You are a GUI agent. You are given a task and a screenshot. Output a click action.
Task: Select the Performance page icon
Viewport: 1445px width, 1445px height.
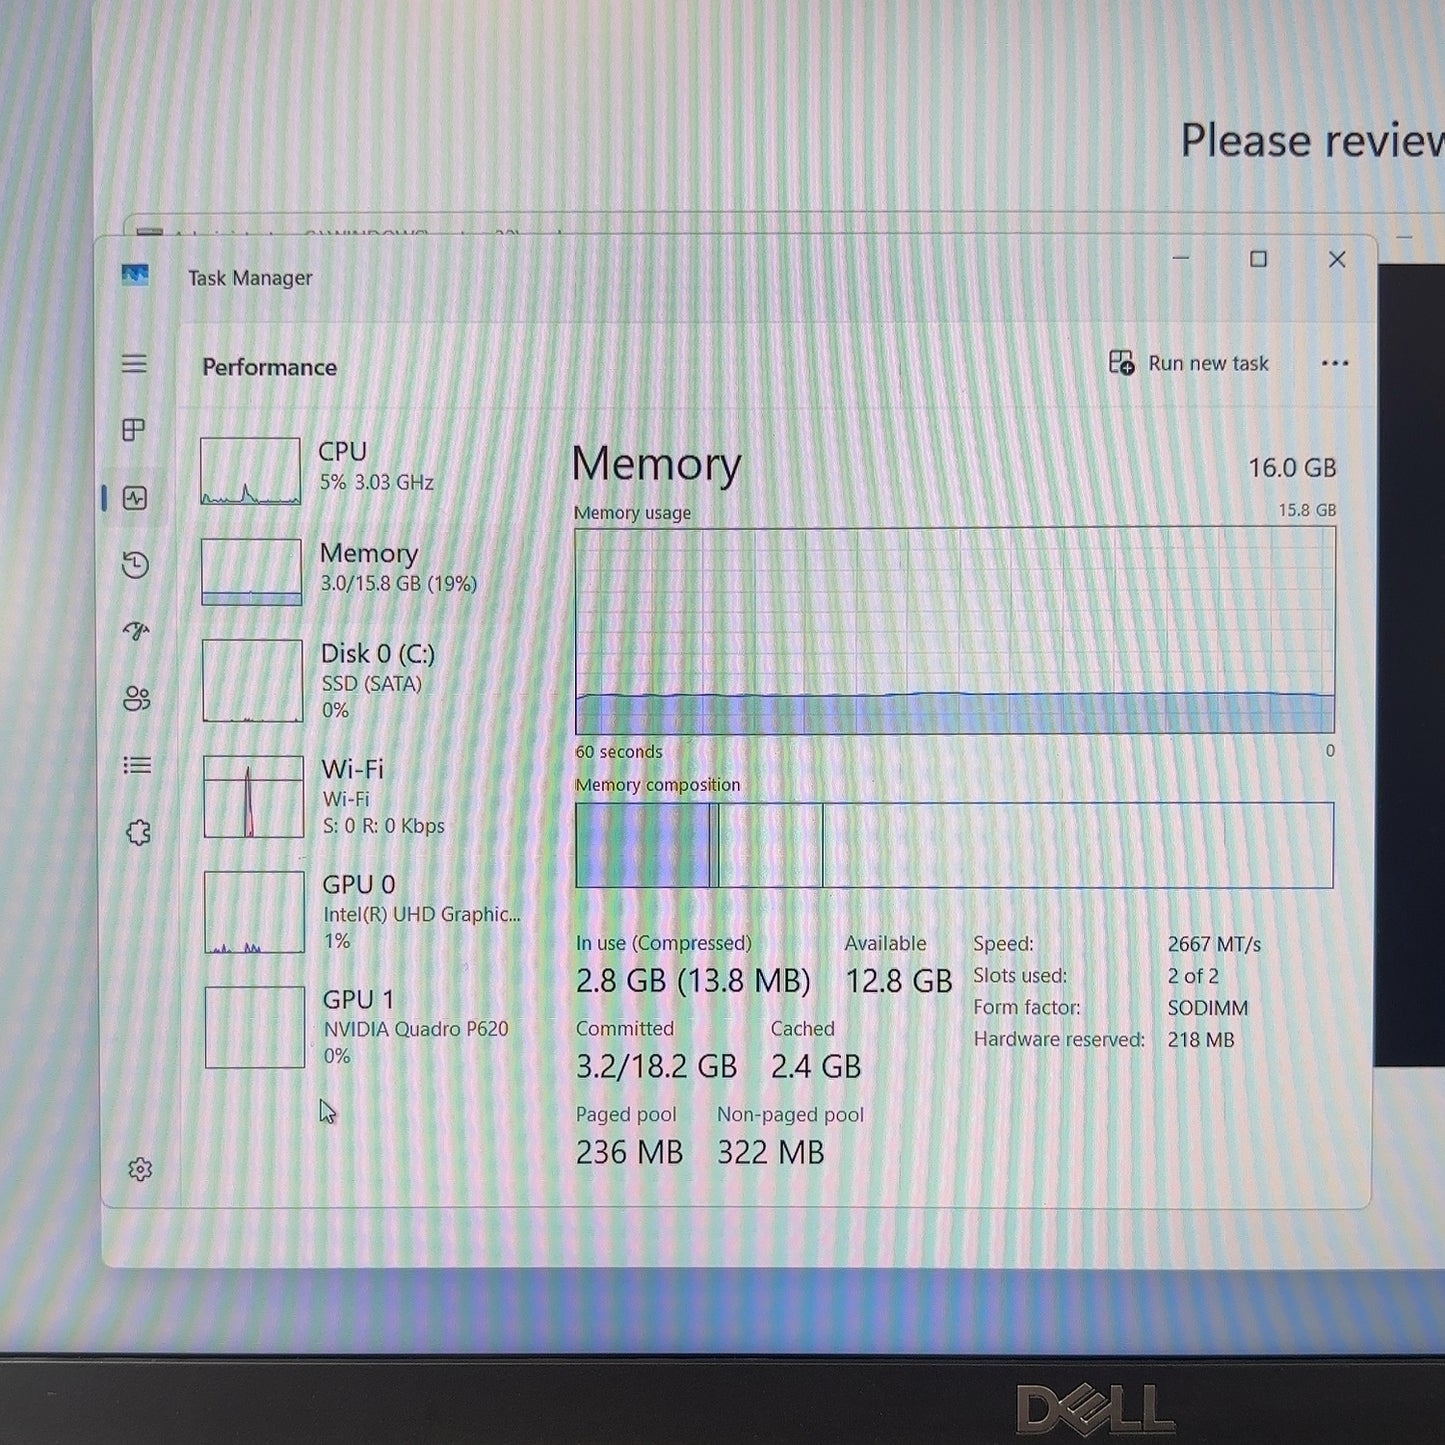pyautogui.click(x=135, y=498)
